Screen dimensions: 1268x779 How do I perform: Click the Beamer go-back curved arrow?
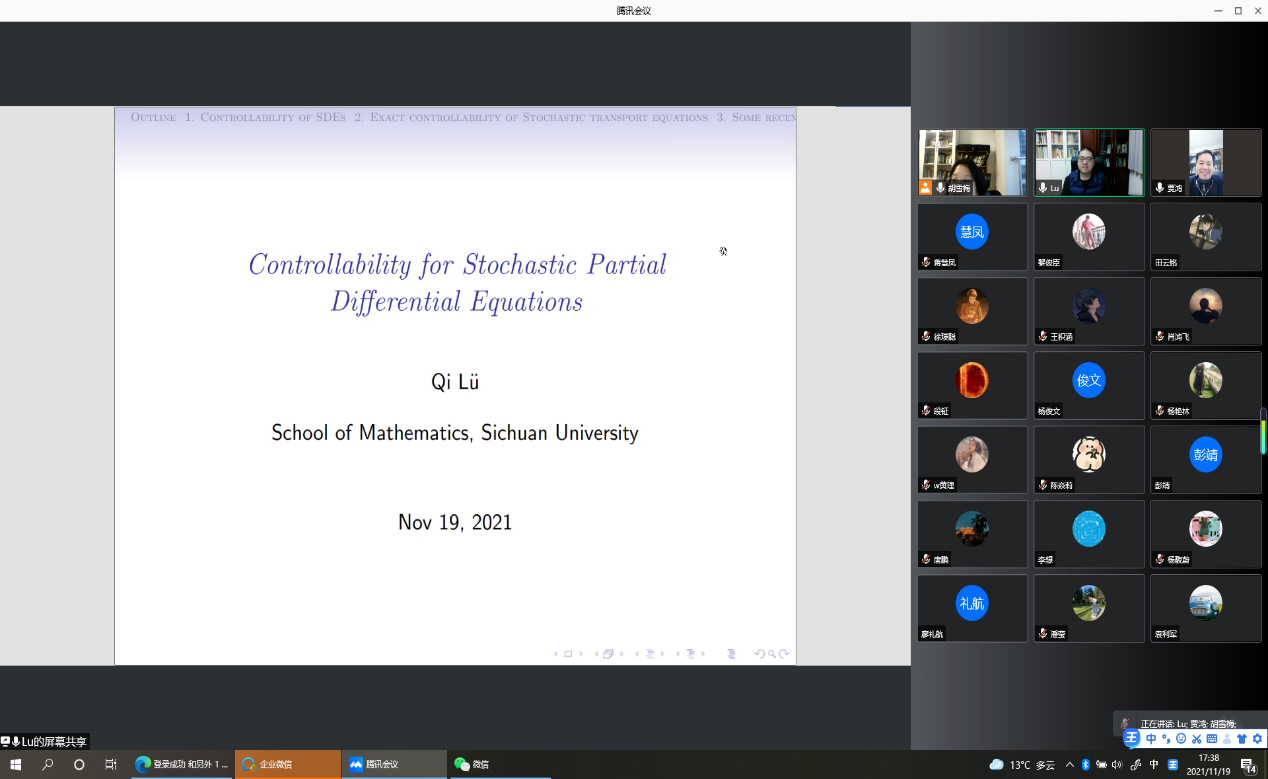tap(759, 654)
